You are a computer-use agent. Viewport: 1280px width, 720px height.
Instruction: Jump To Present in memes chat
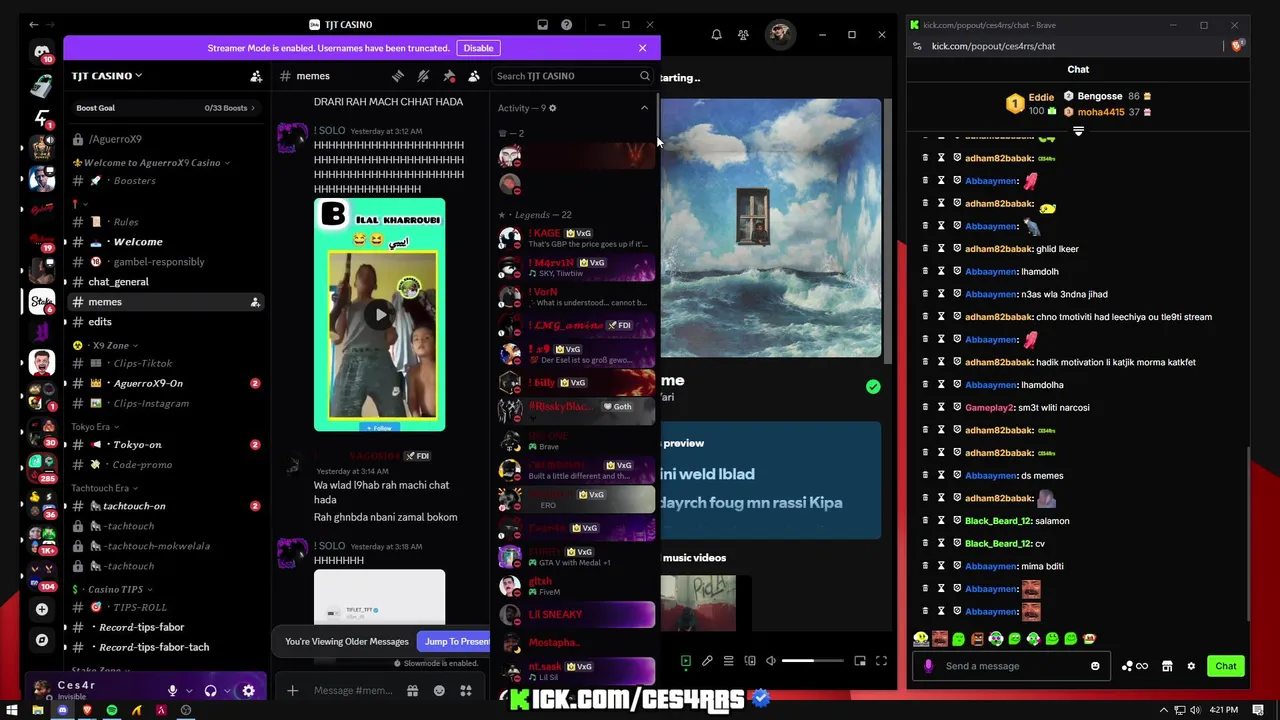coord(456,642)
